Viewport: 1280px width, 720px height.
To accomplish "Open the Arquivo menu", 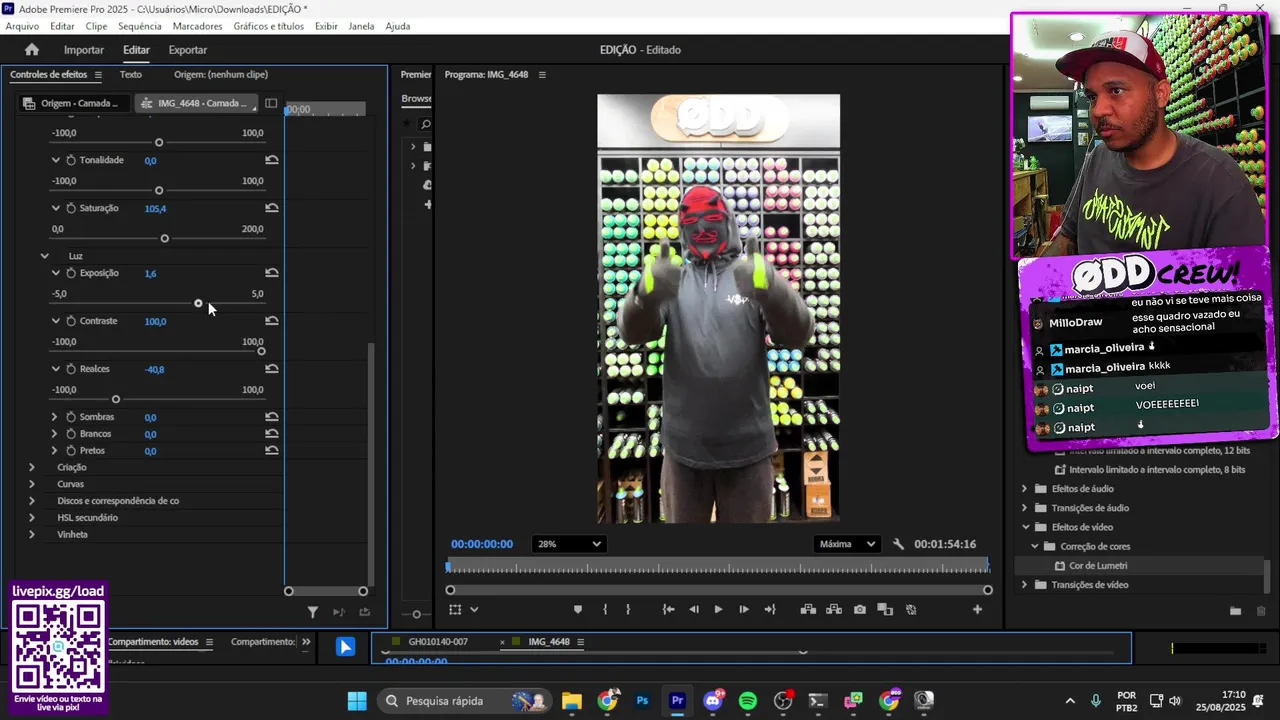I will (x=22, y=26).
